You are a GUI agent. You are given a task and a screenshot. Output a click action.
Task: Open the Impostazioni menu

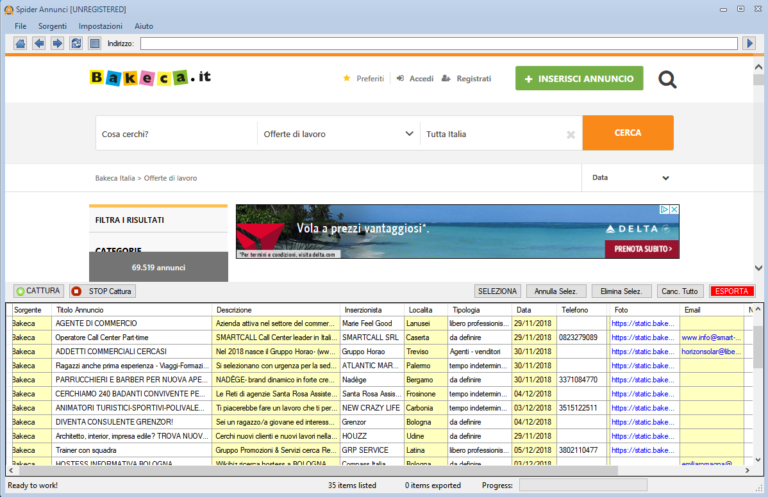(100, 25)
